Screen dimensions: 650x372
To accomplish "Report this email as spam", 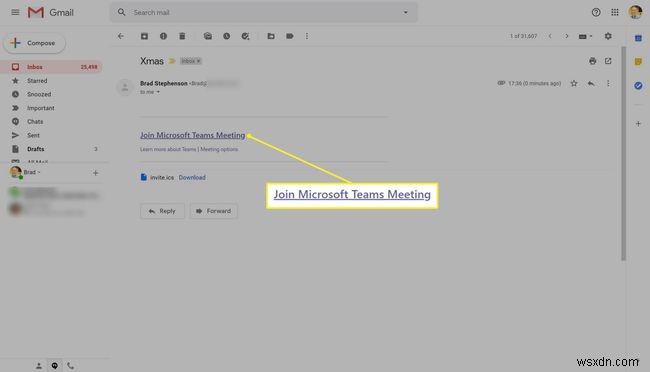I will point(163,36).
